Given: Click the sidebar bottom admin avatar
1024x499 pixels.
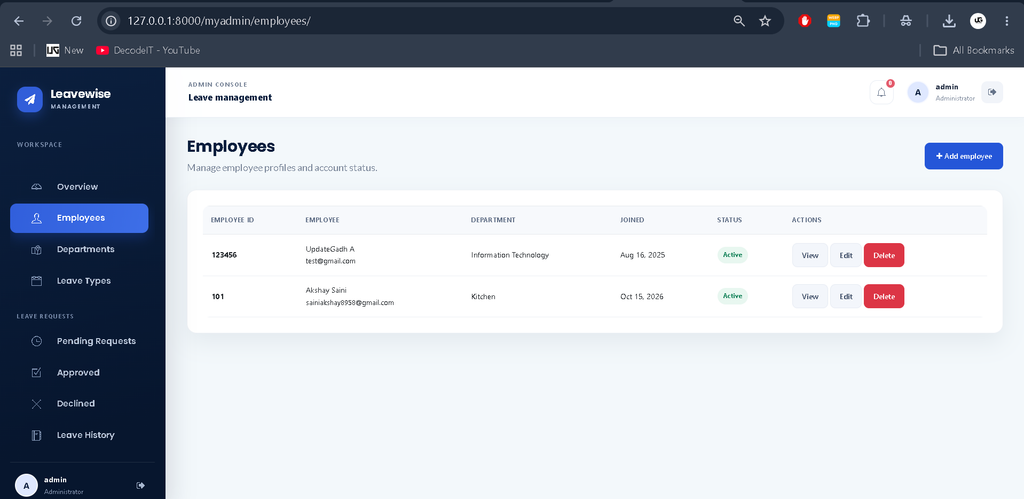Looking at the screenshot, I should (x=26, y=485).
